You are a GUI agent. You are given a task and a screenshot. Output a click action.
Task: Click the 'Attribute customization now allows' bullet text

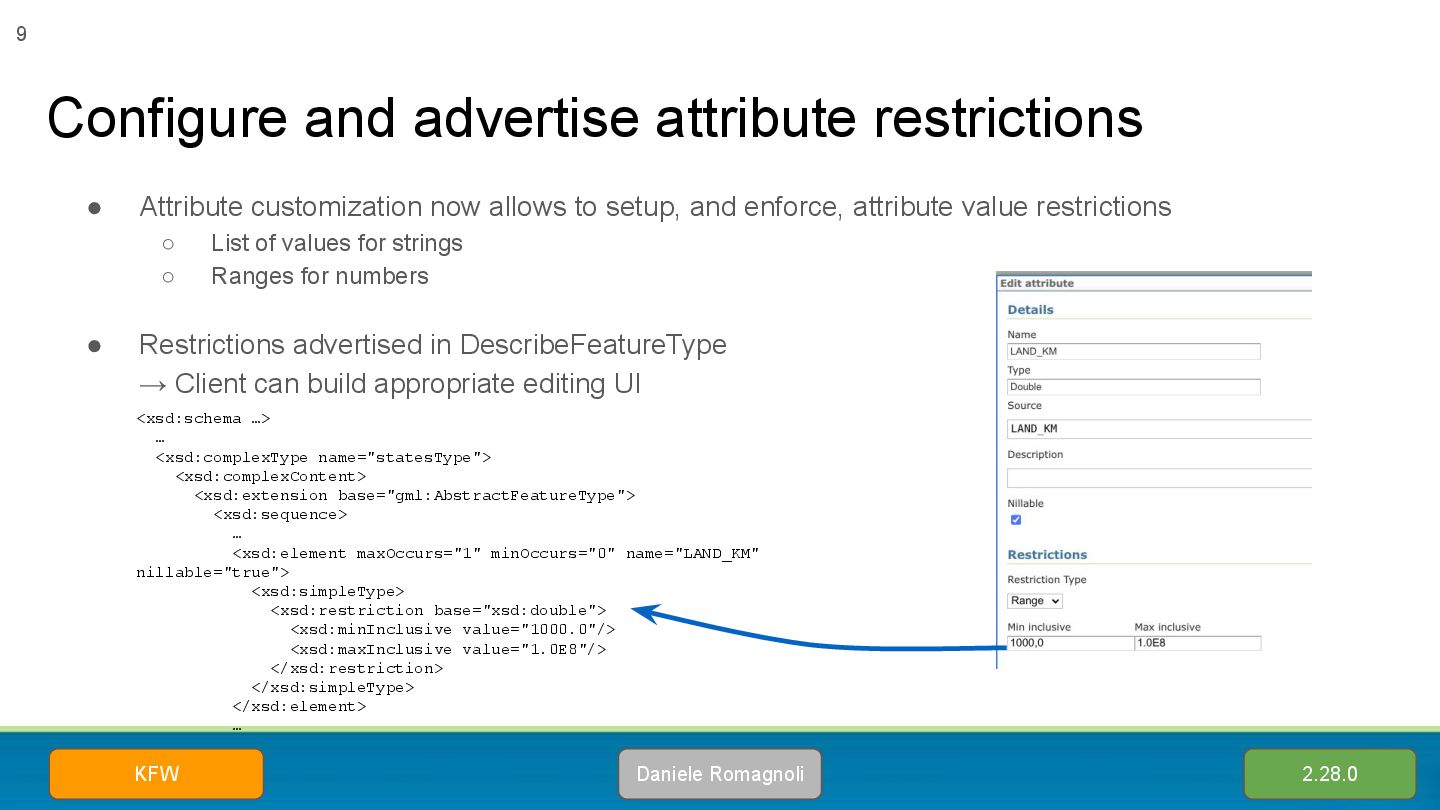pos(656,207)
